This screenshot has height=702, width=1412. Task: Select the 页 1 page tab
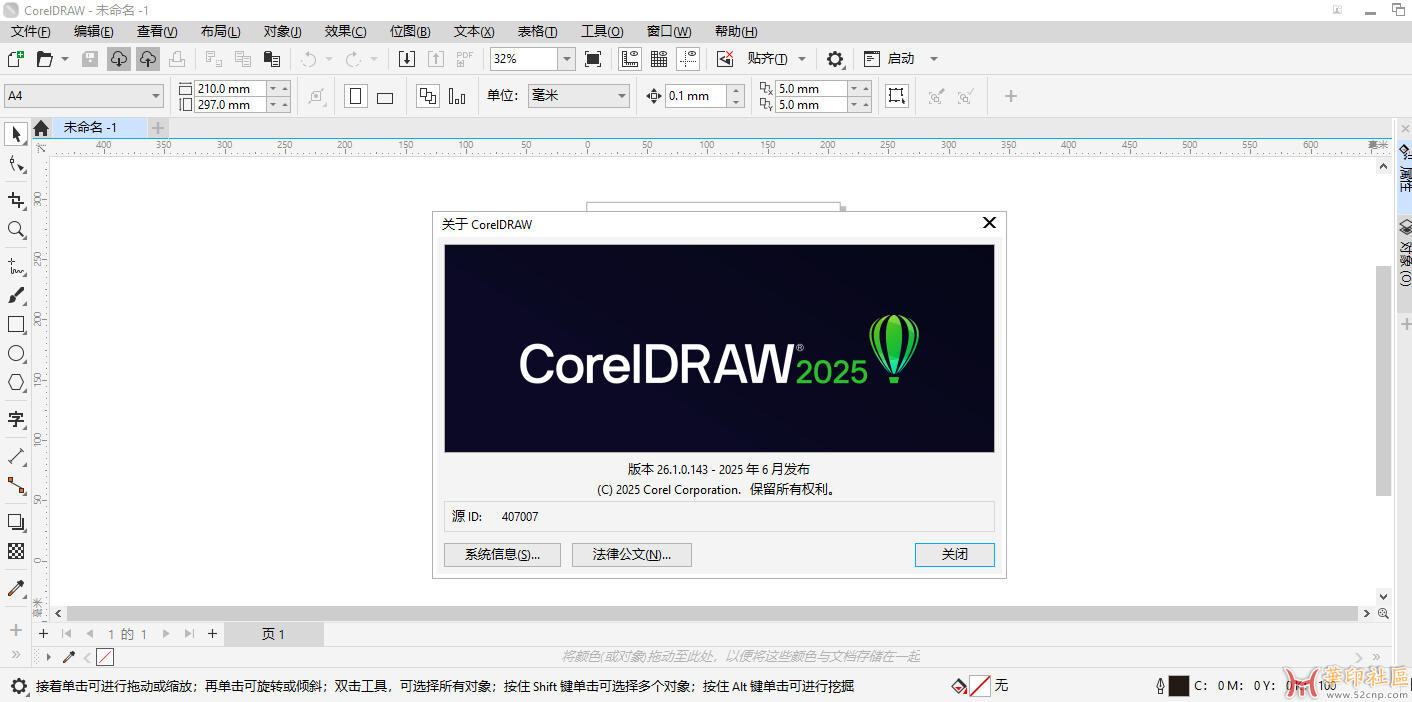[274, 634]
